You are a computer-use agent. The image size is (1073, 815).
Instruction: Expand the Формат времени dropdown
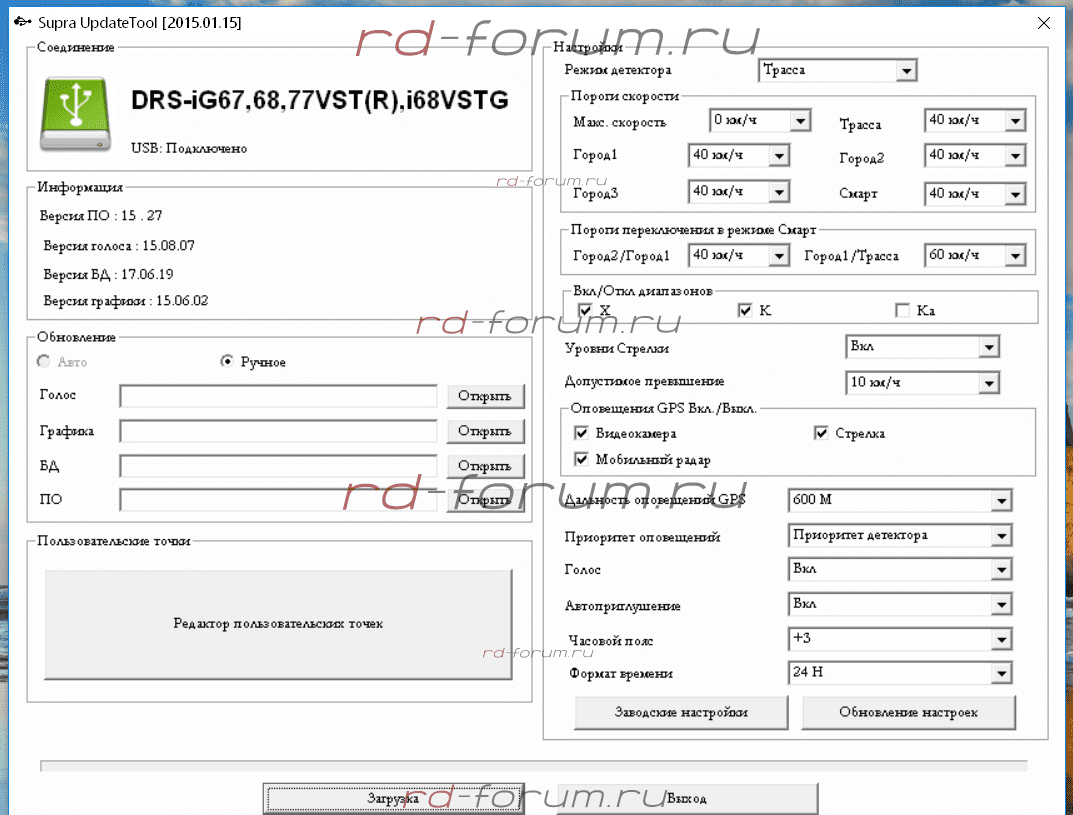[x=899, y=673]
